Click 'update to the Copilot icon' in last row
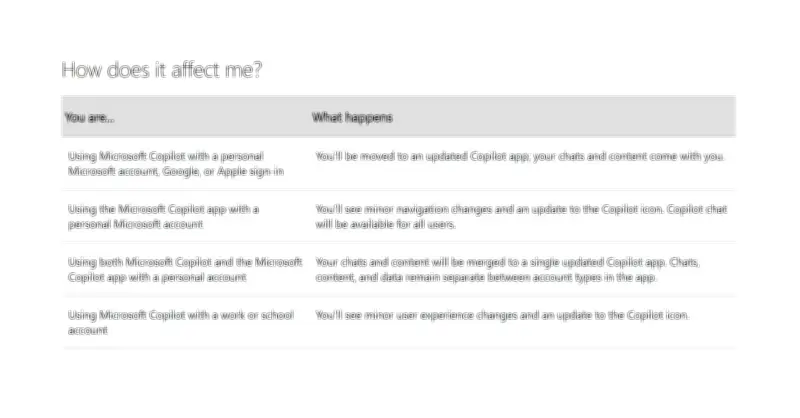This screenshot has height=418, width=800. point(622,315)
